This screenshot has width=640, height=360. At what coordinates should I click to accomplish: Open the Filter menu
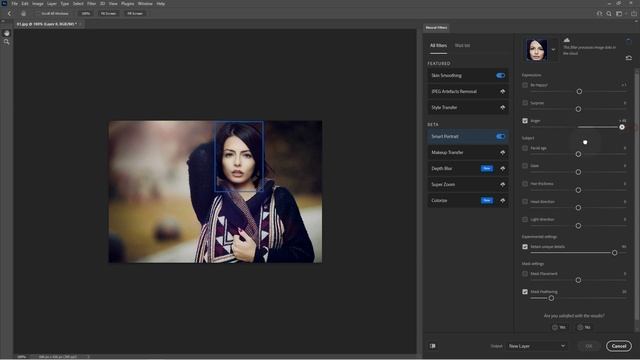point(91,4)
